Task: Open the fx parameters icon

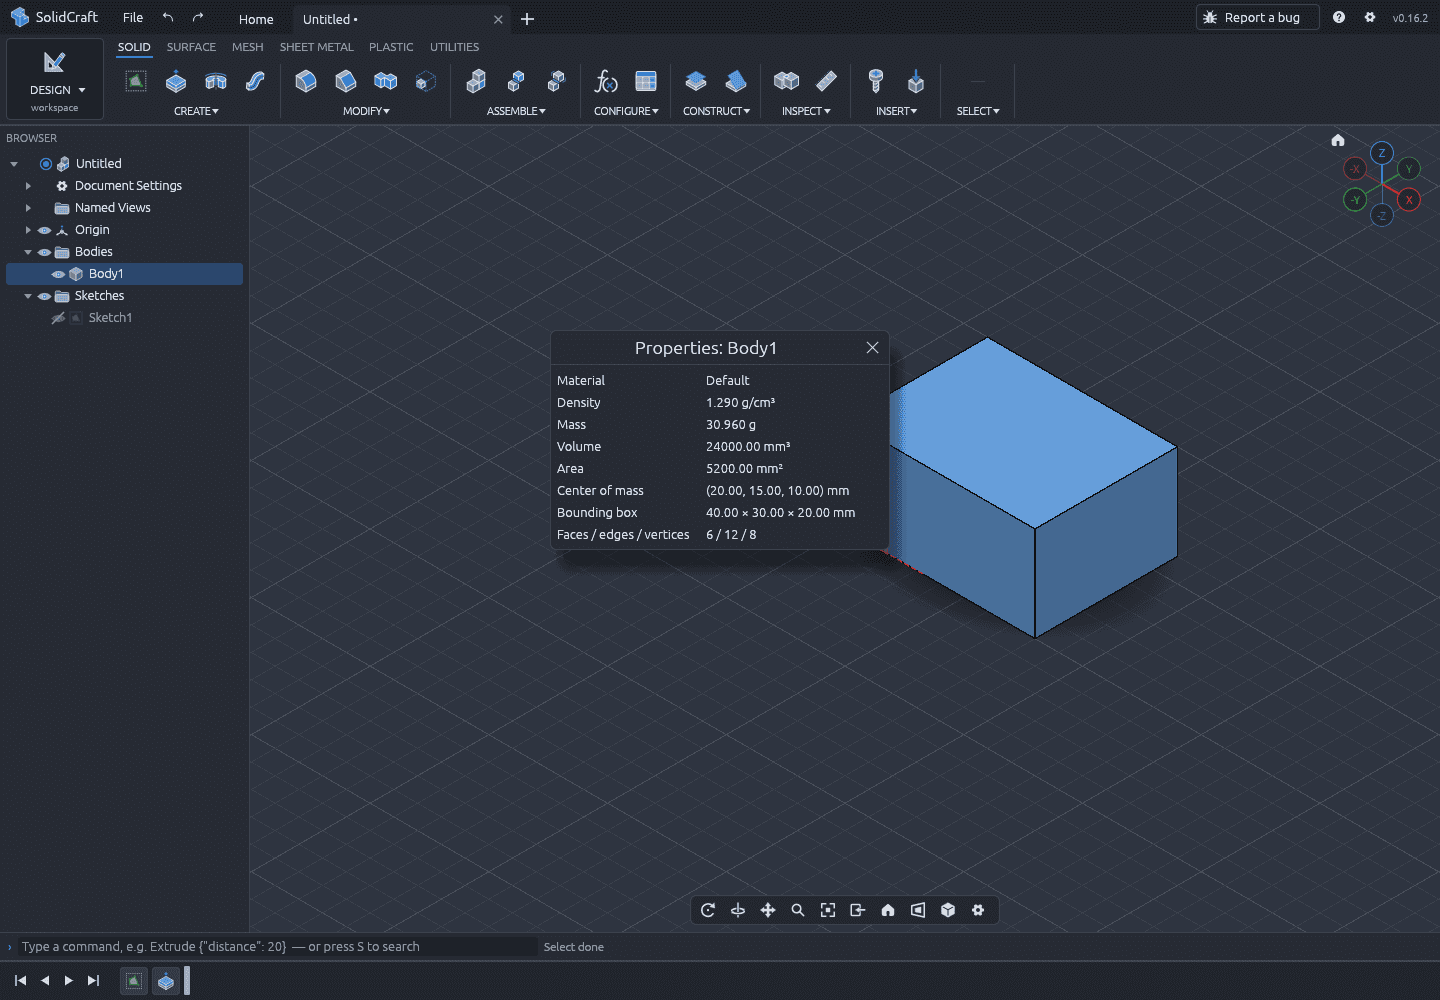Action: click(x=606, y=81)
